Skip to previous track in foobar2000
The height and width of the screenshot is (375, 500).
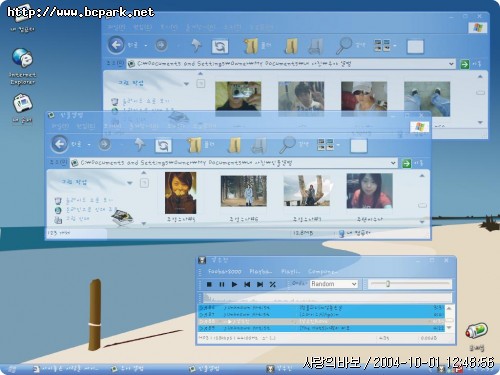click(247, 284)
